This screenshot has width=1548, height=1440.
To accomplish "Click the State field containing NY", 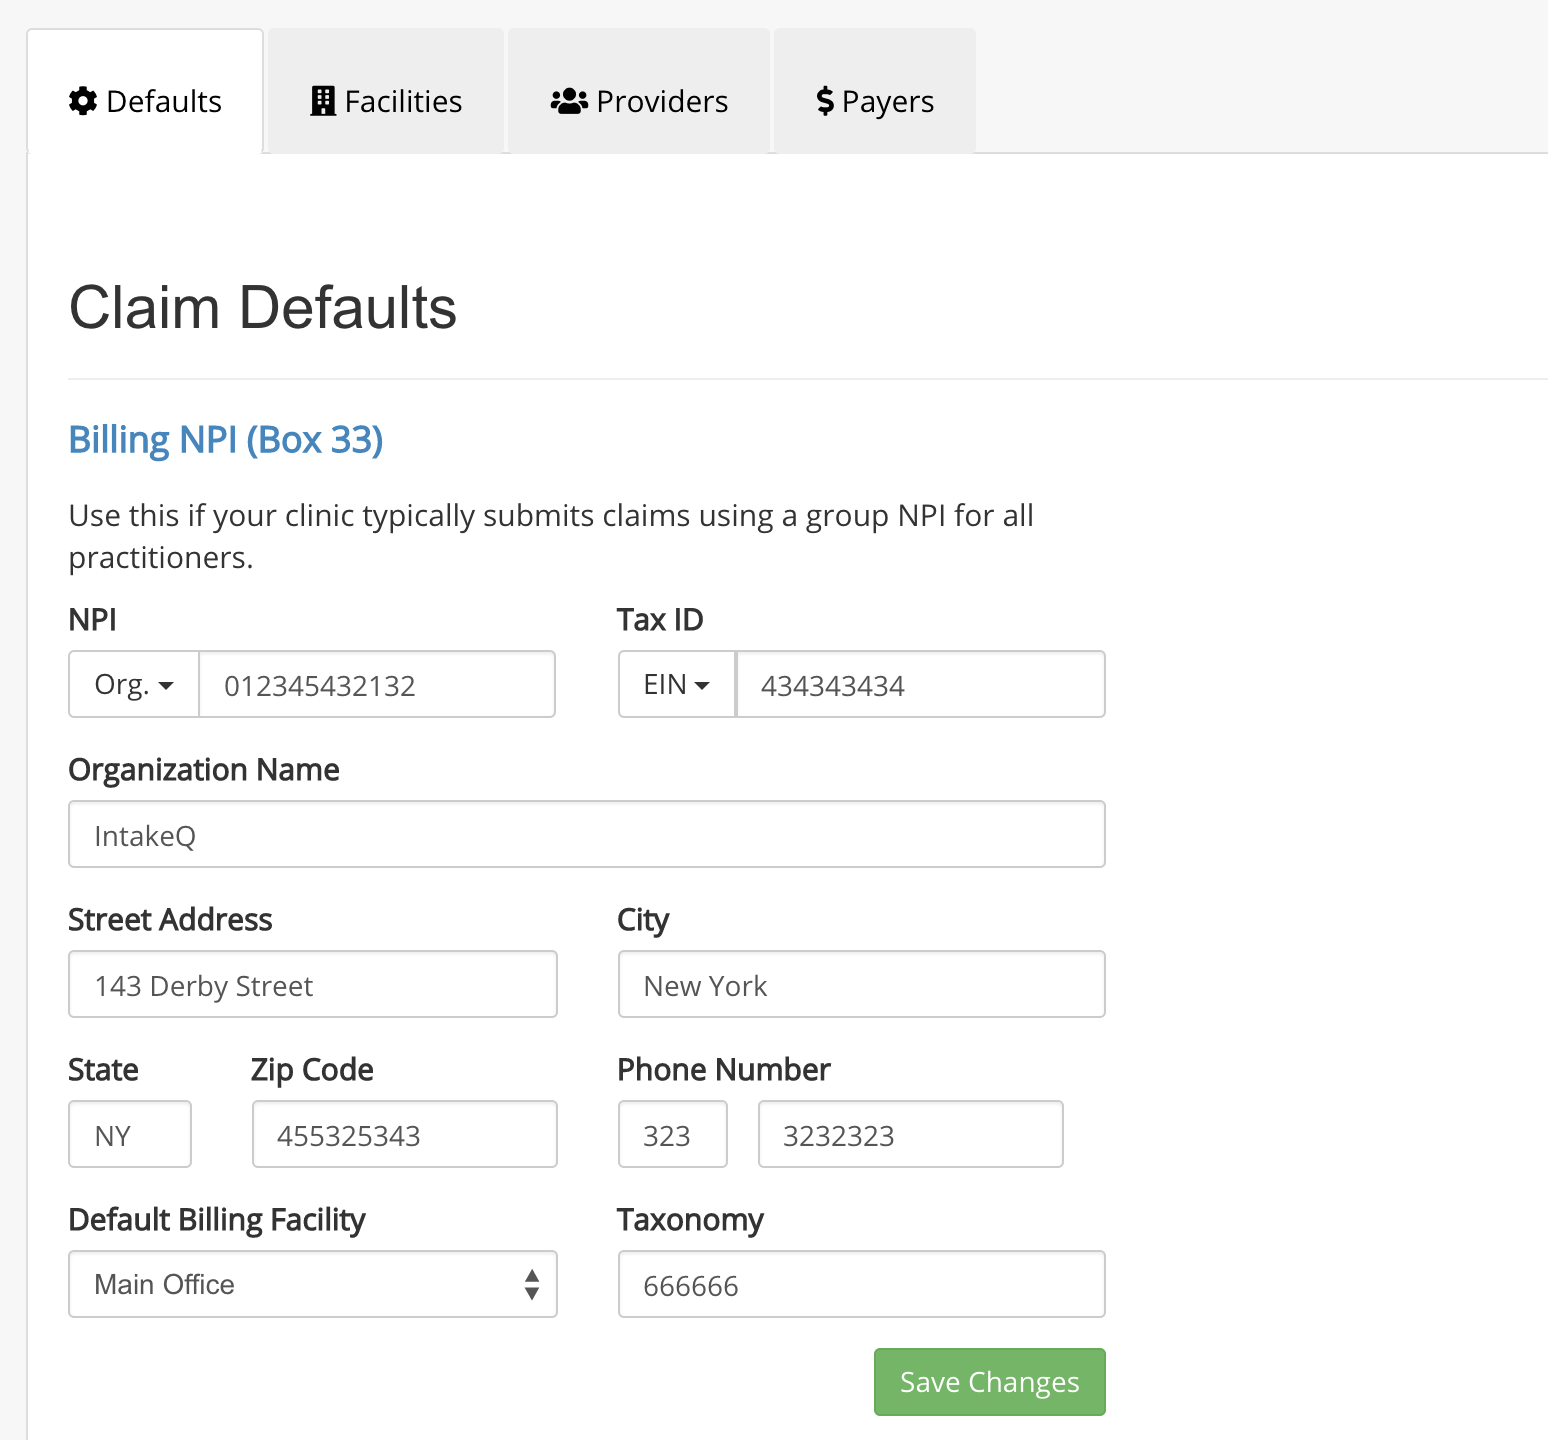I will (x=130, y=1135).
